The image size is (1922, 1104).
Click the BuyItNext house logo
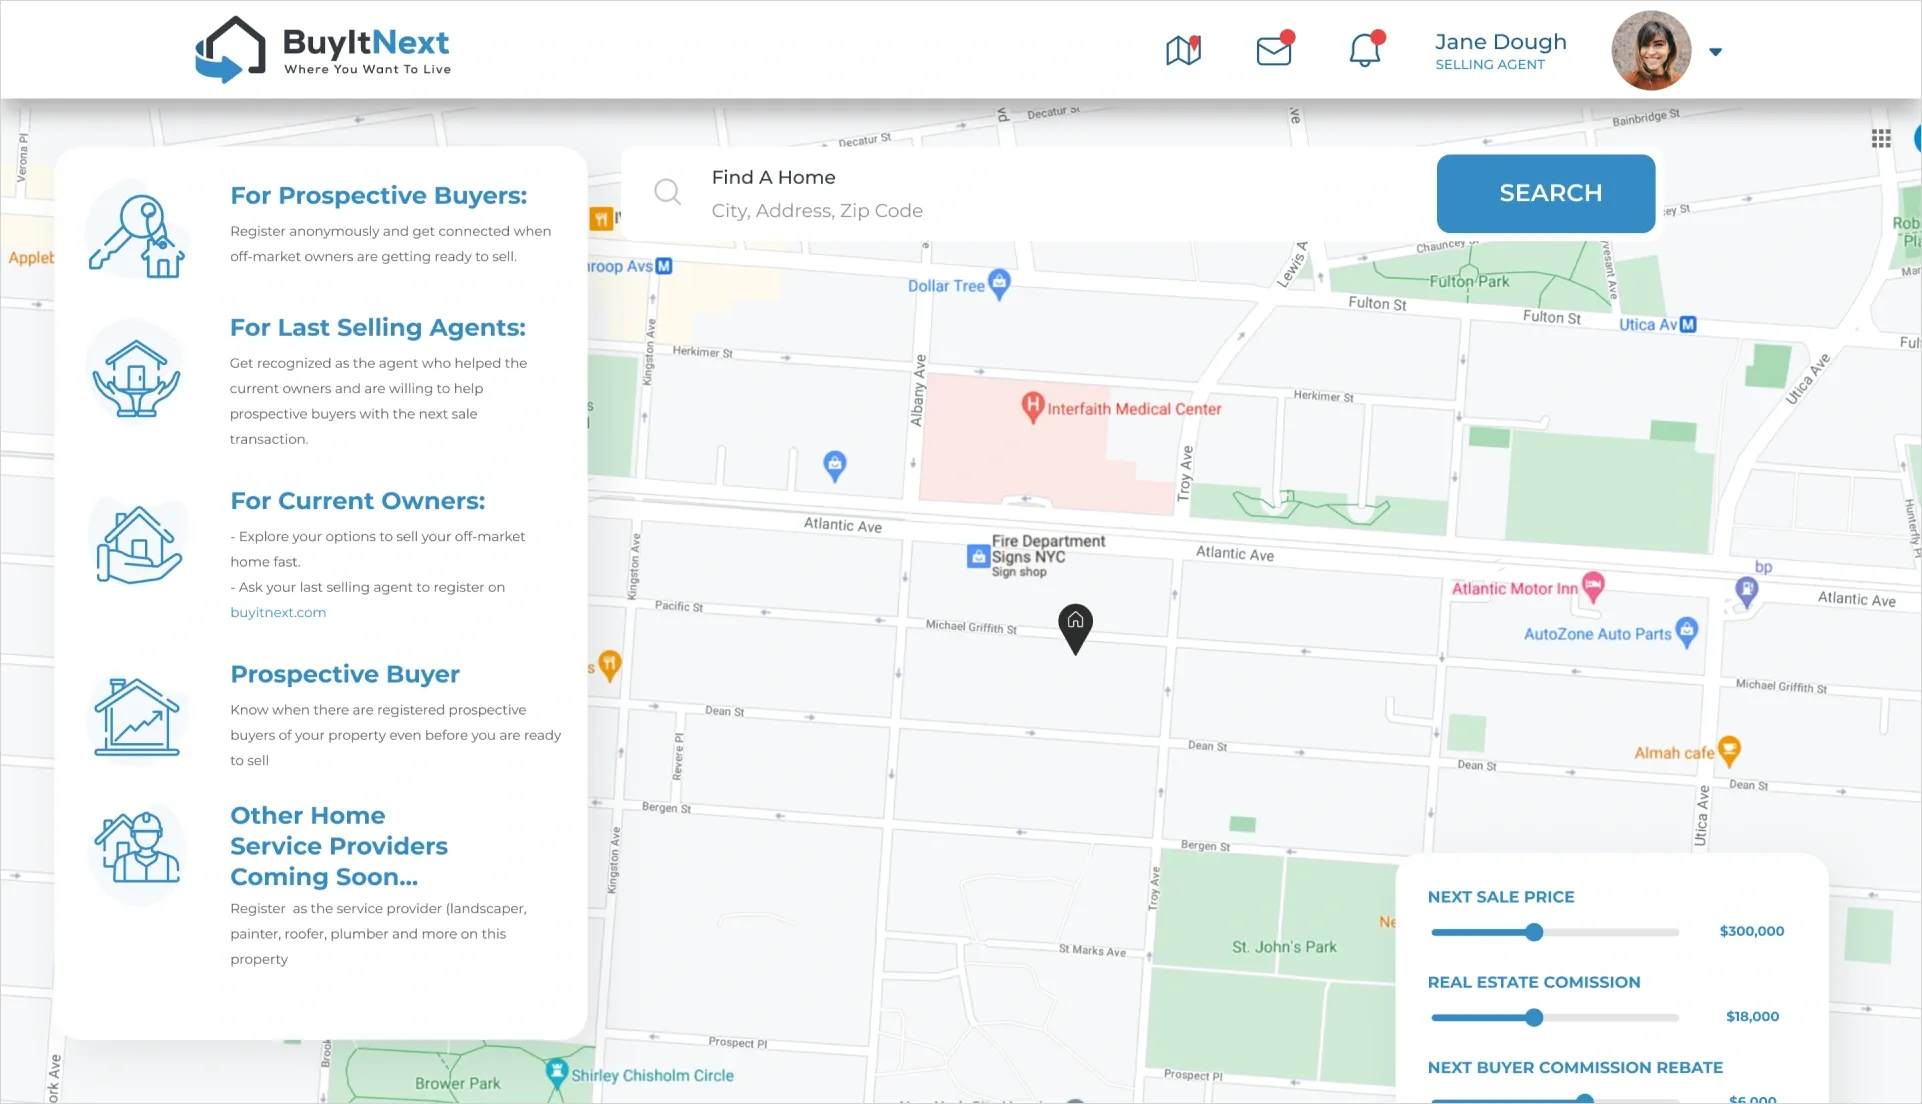click(230, 50)
